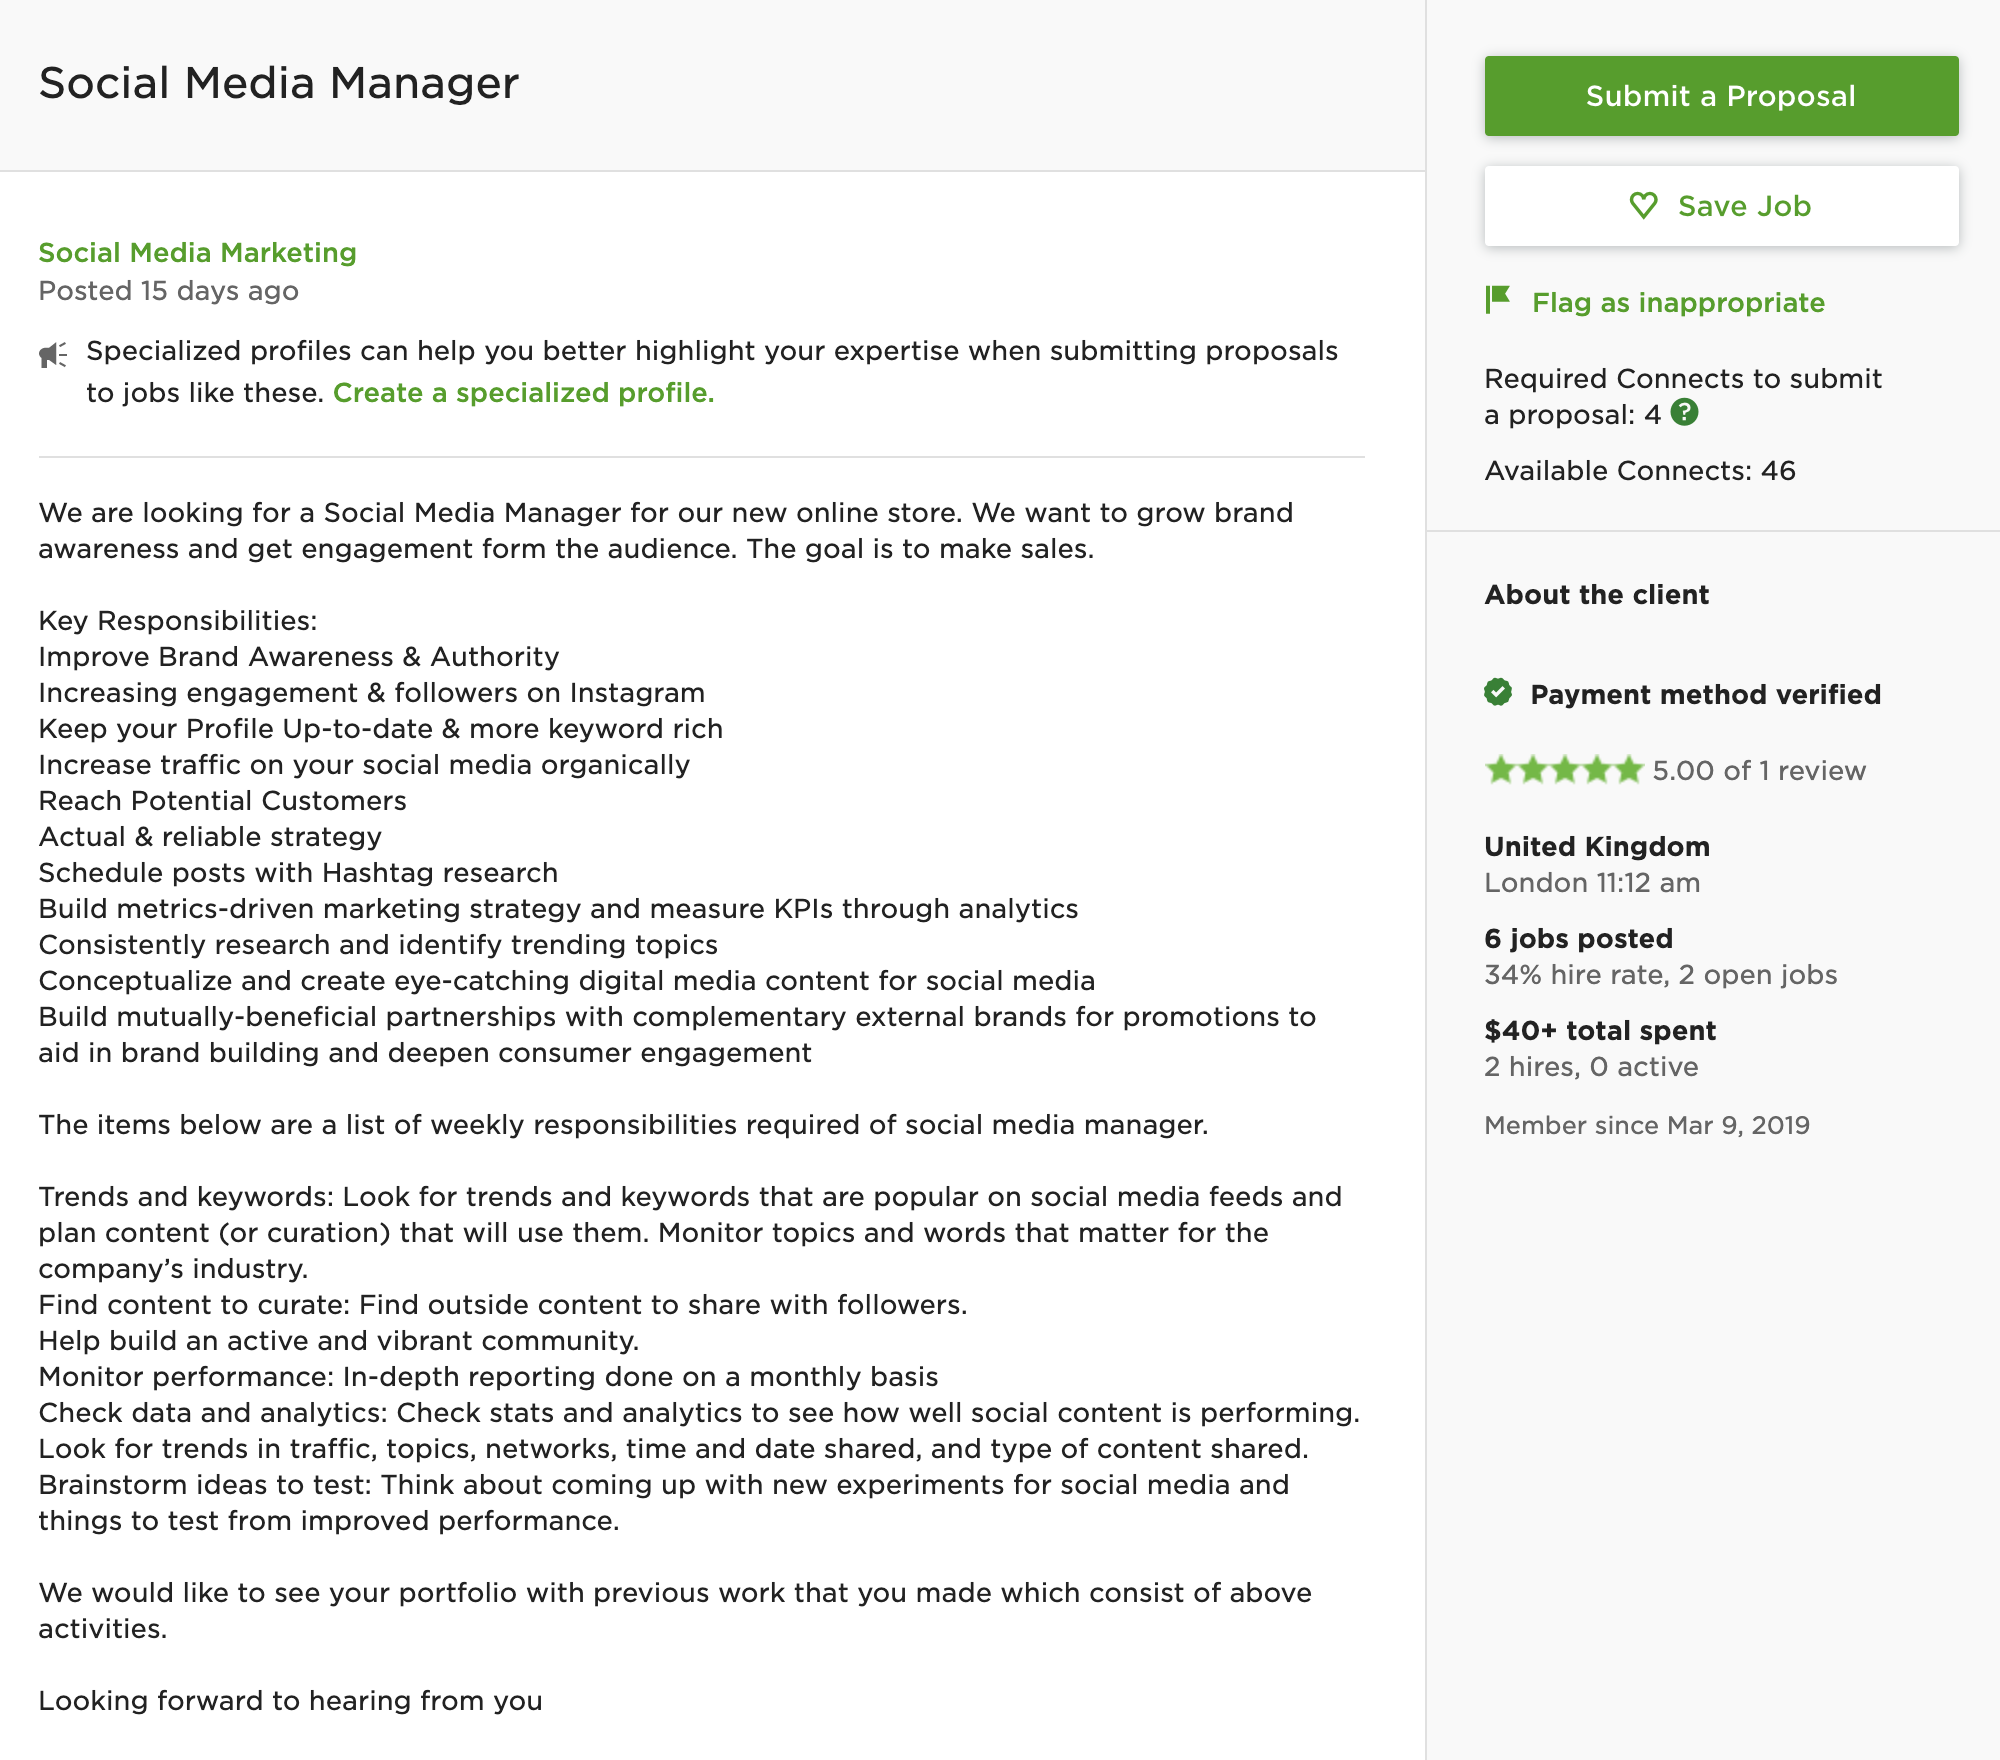Screen dimensions: 2000x1760
Task: Click the third green rating star
Action: click(1565, 770)
